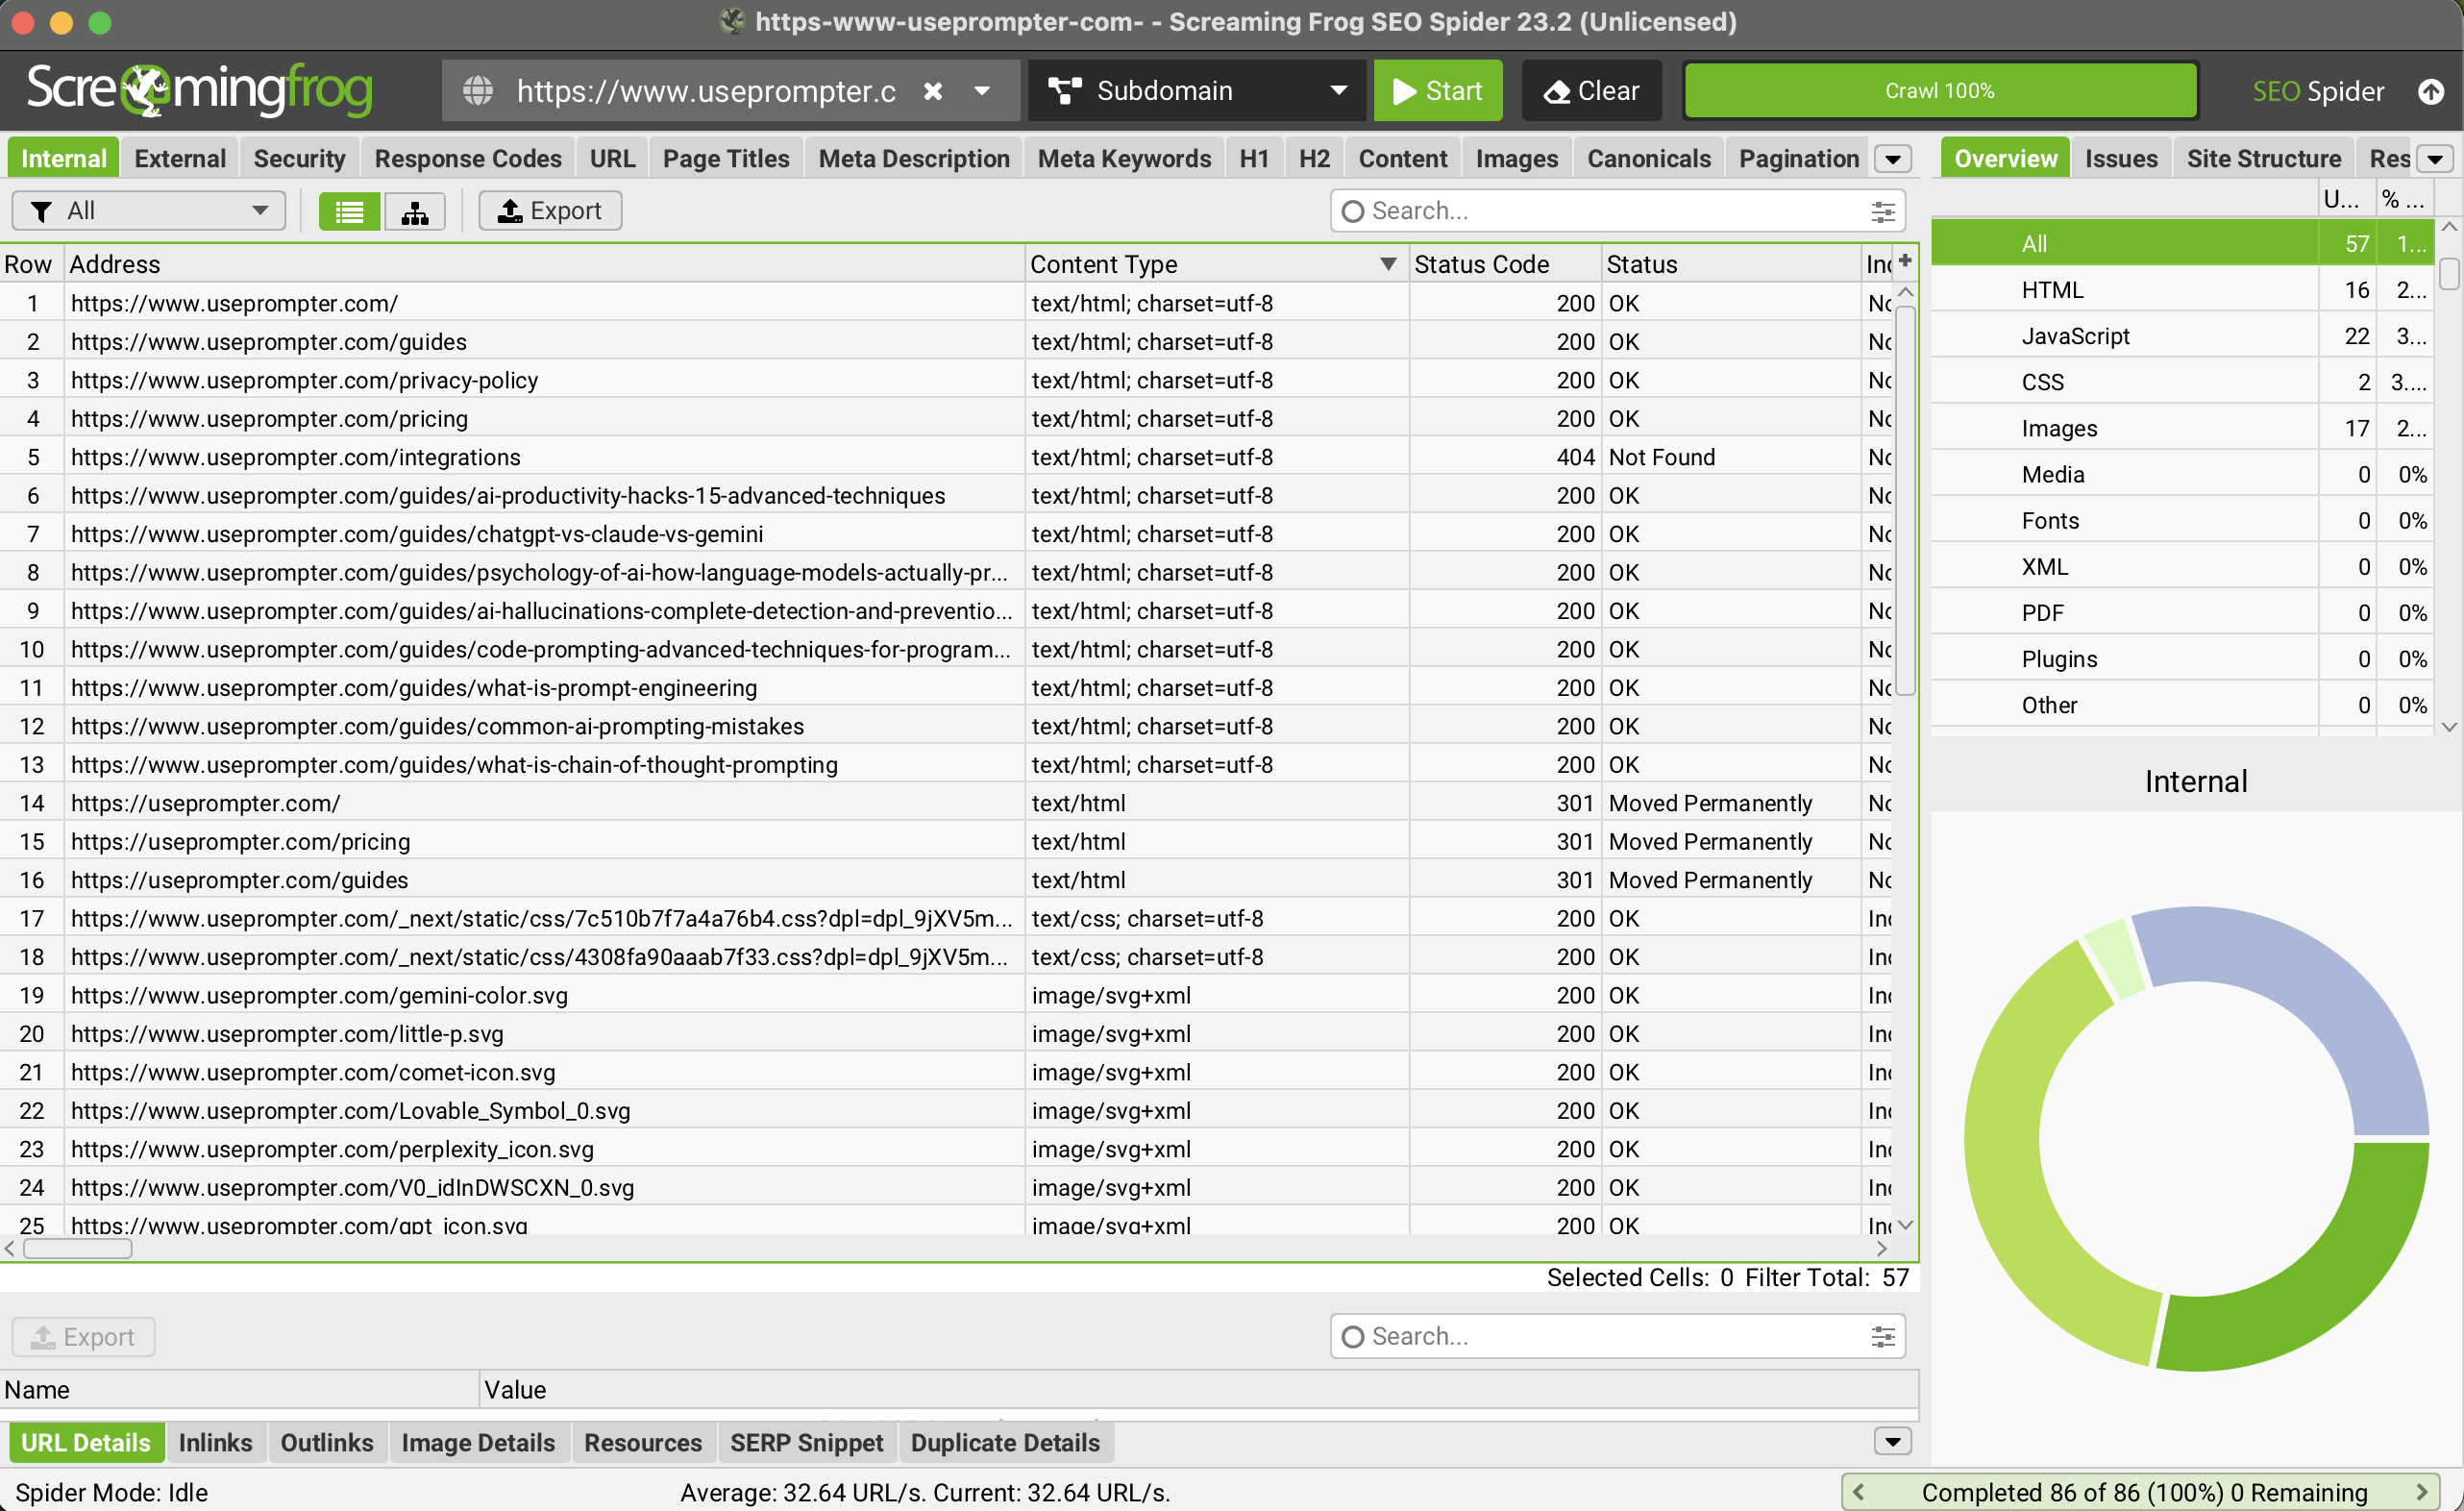2464x1511 pixels.
Task: Switch to the Response Codes tab
Action: [468, 159]
